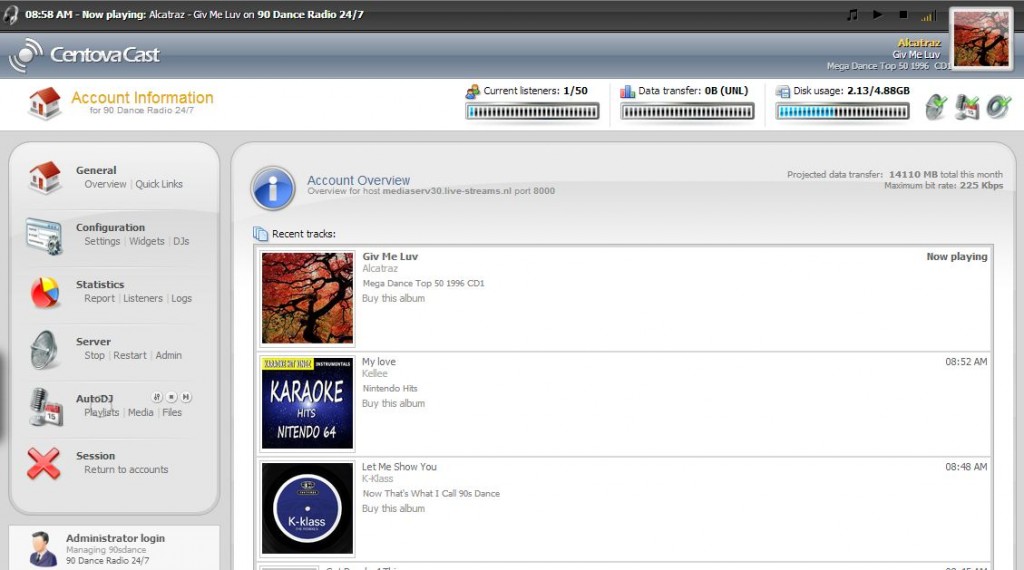Click the server status speaker icon

(x=936, y=106)
